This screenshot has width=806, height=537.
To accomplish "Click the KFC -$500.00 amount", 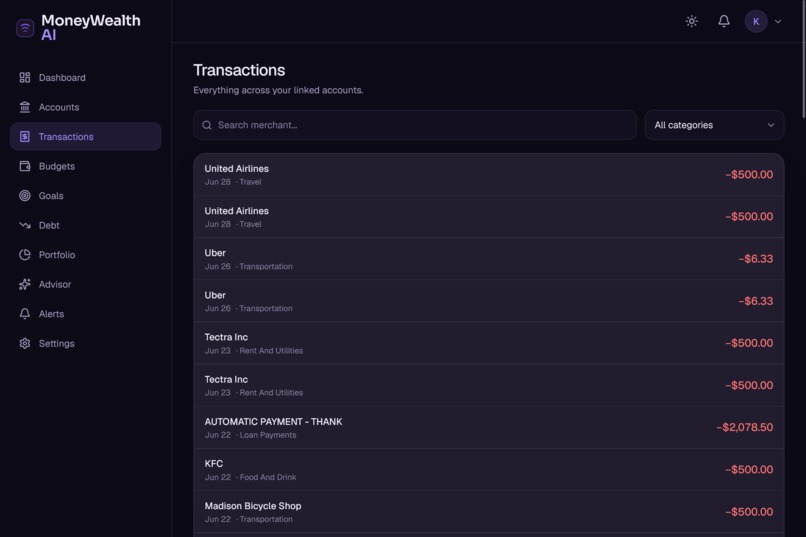I will (749, 470).
